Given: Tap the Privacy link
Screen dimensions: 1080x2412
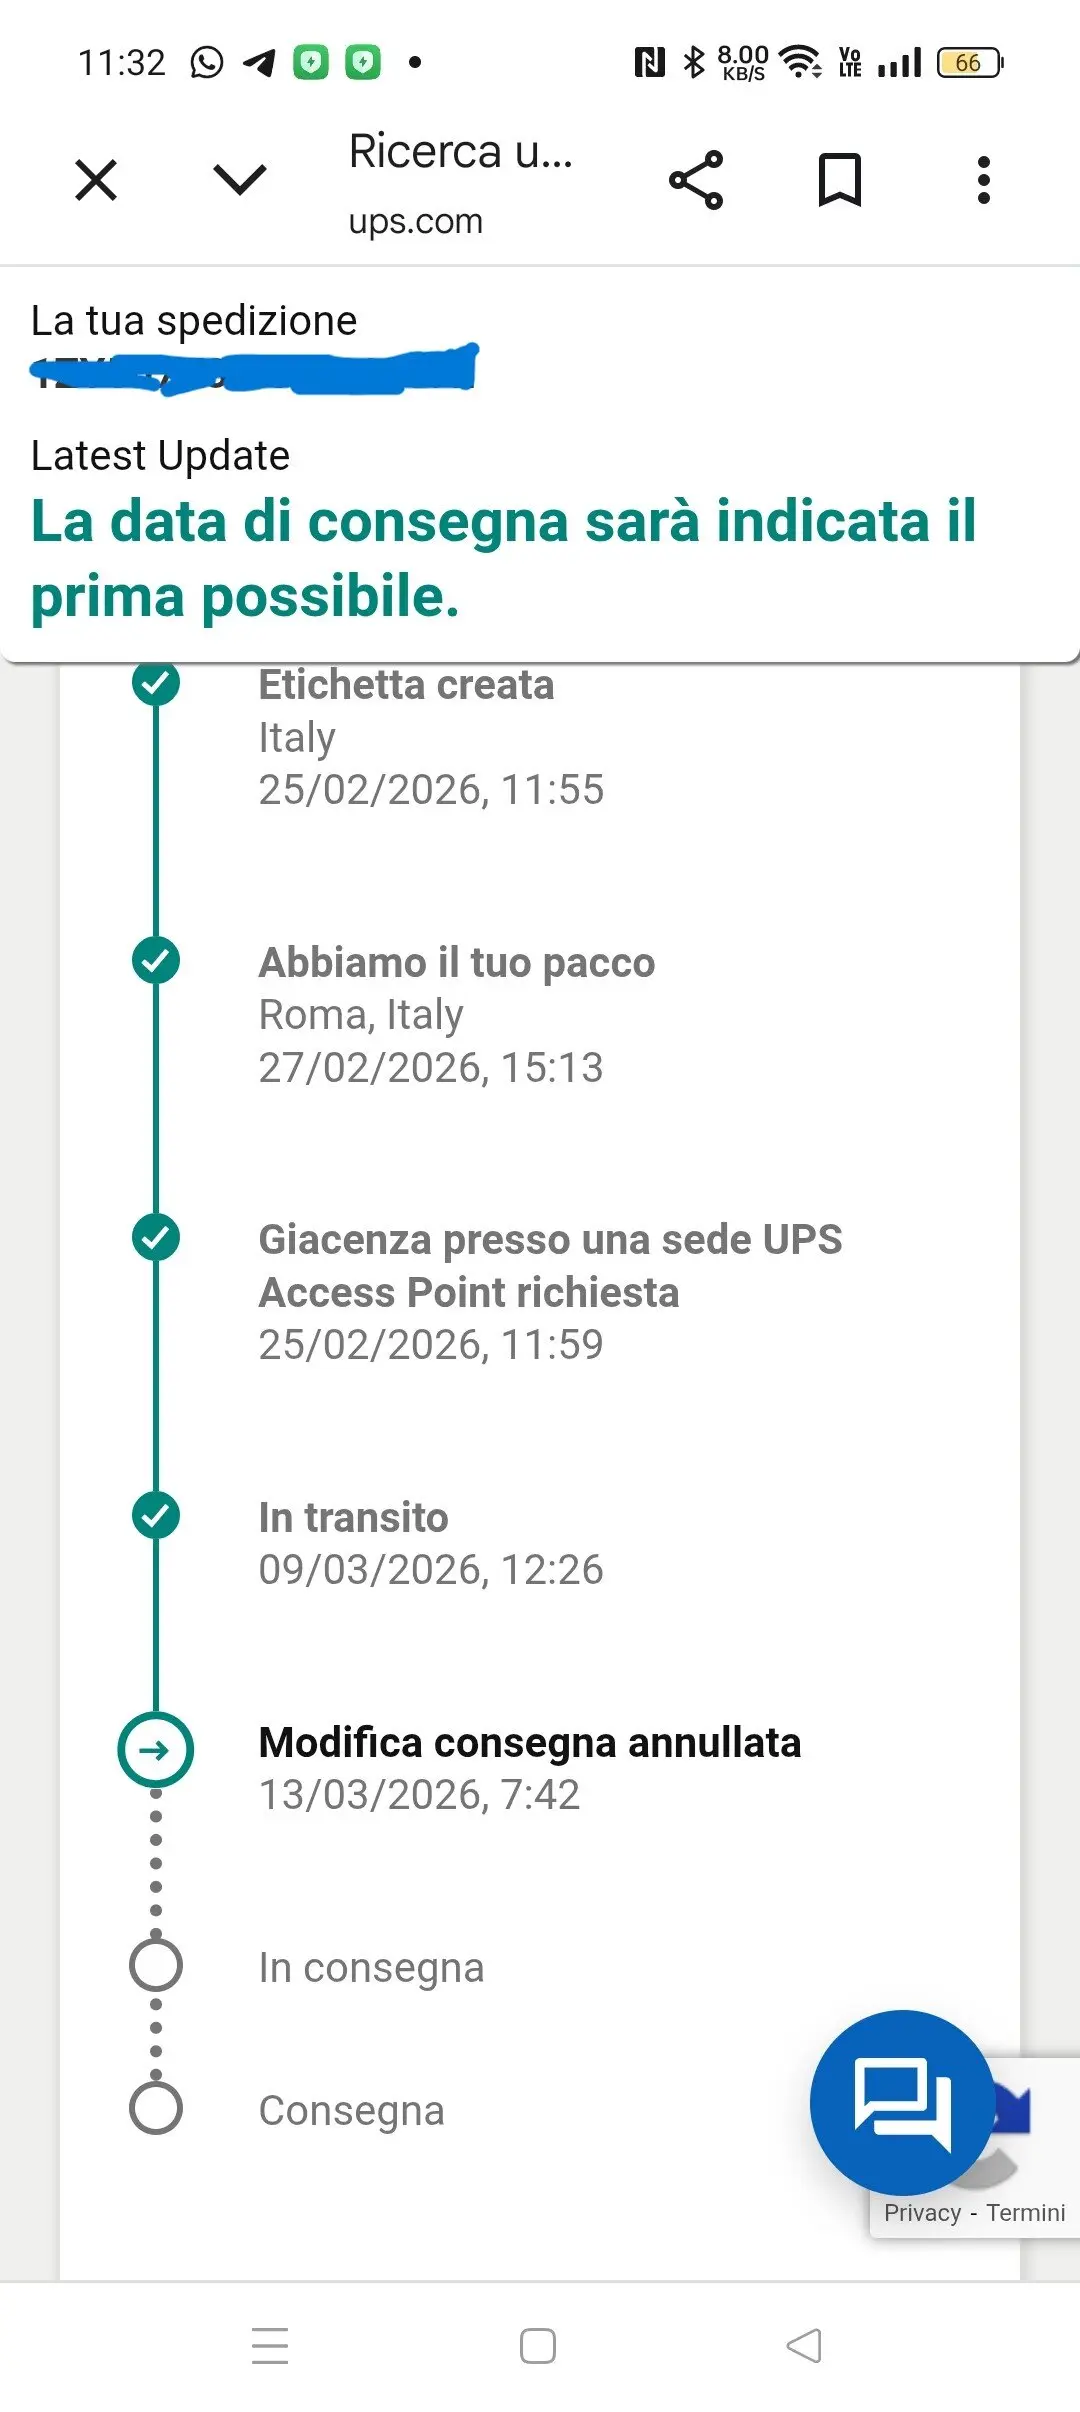Looking at the screenshot, I should tap(922, 2213).
